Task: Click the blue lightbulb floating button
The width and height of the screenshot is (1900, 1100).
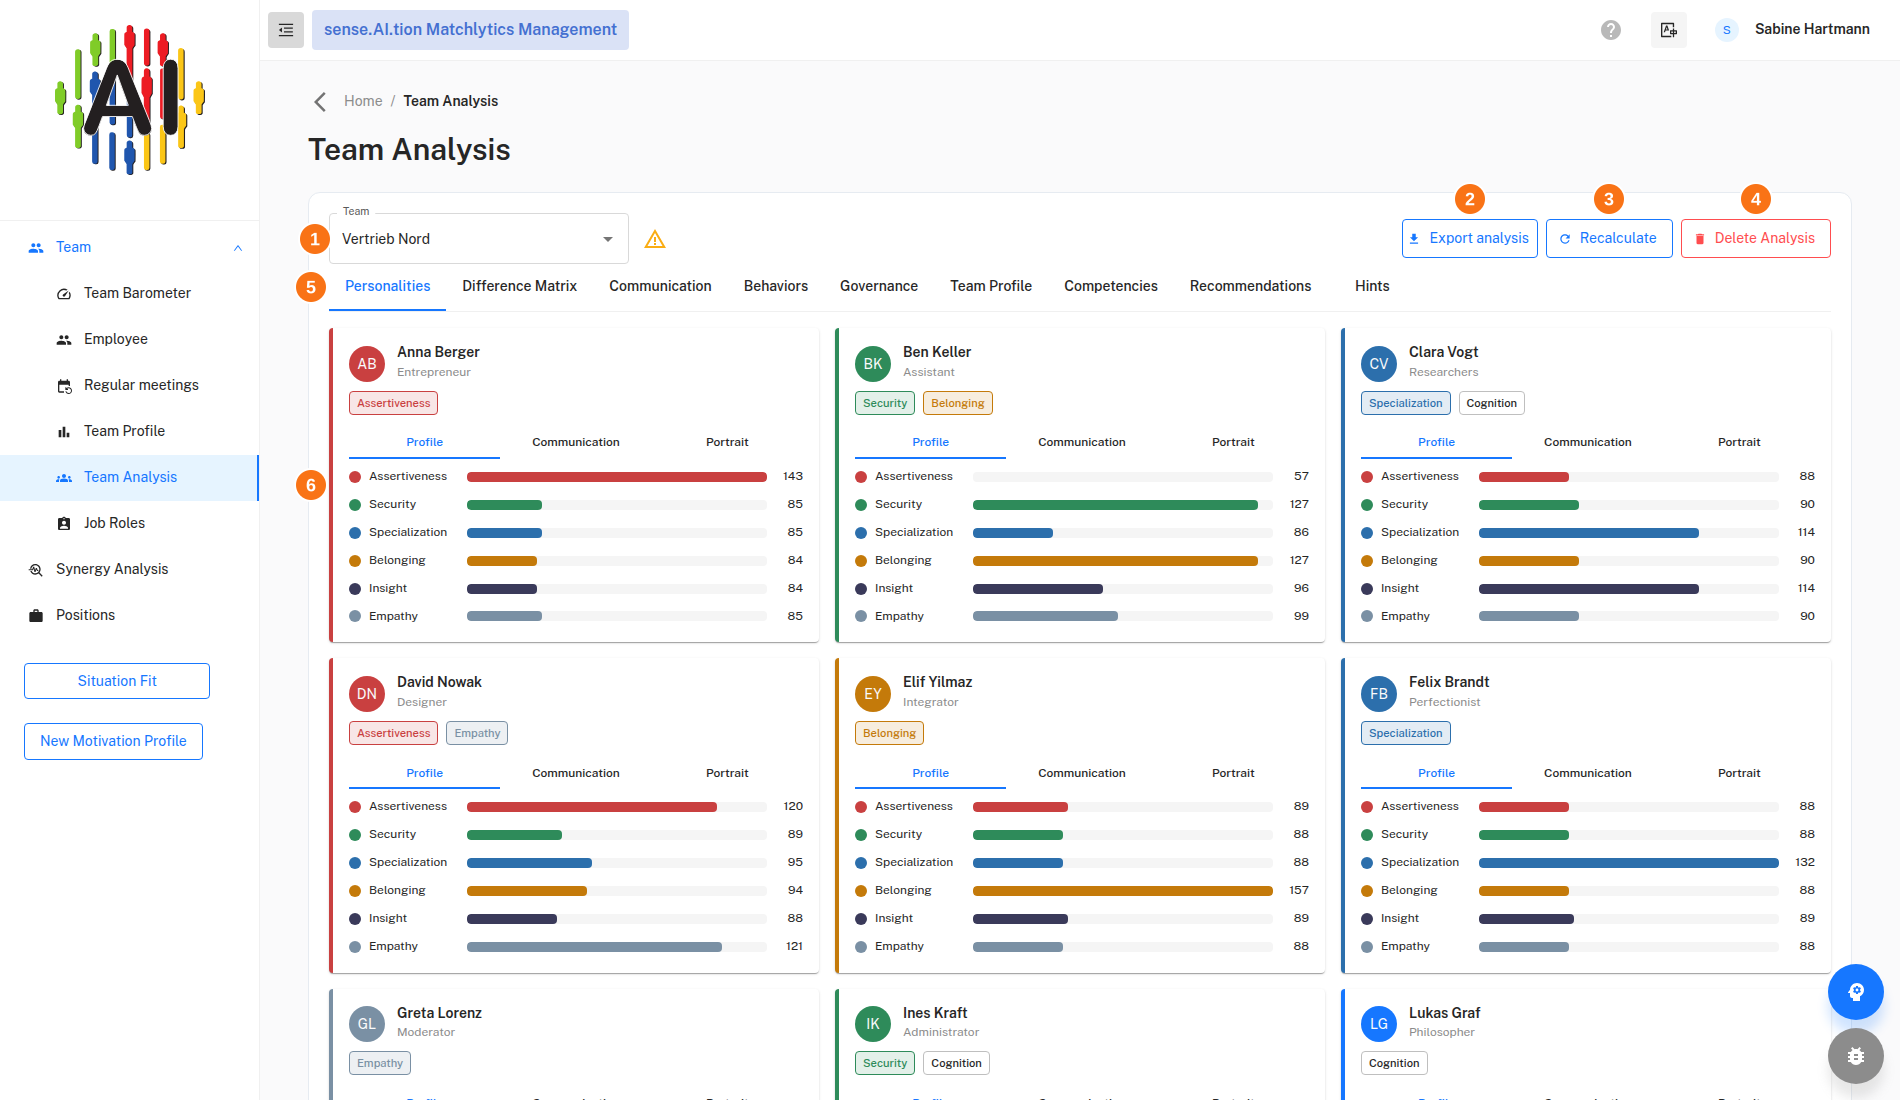Action: (x=1856, y=992)
